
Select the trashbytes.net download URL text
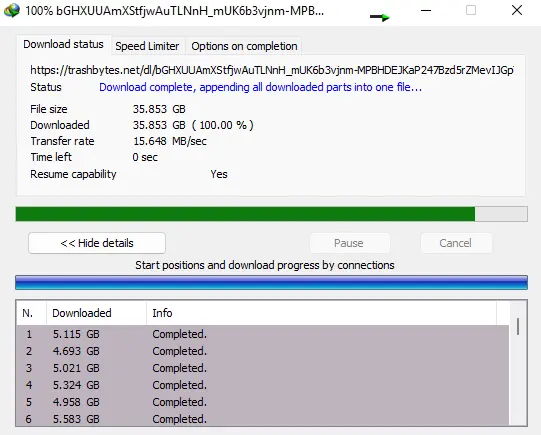pos(272,70)
